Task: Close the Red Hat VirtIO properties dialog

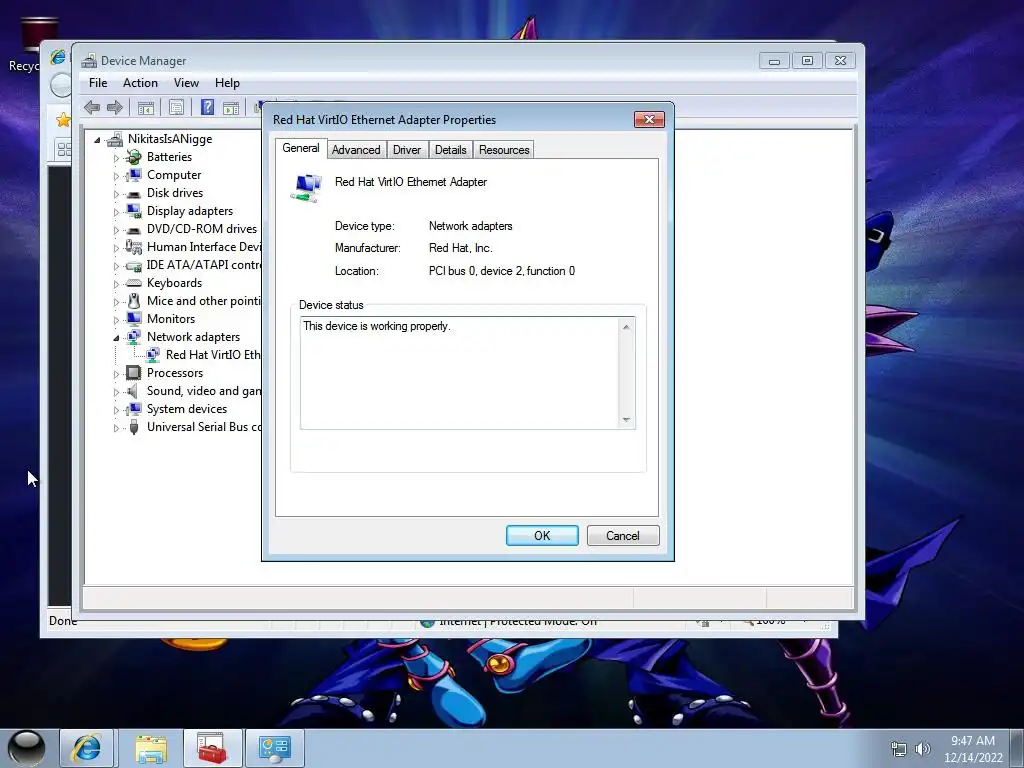Action: [x=649, y=120]
